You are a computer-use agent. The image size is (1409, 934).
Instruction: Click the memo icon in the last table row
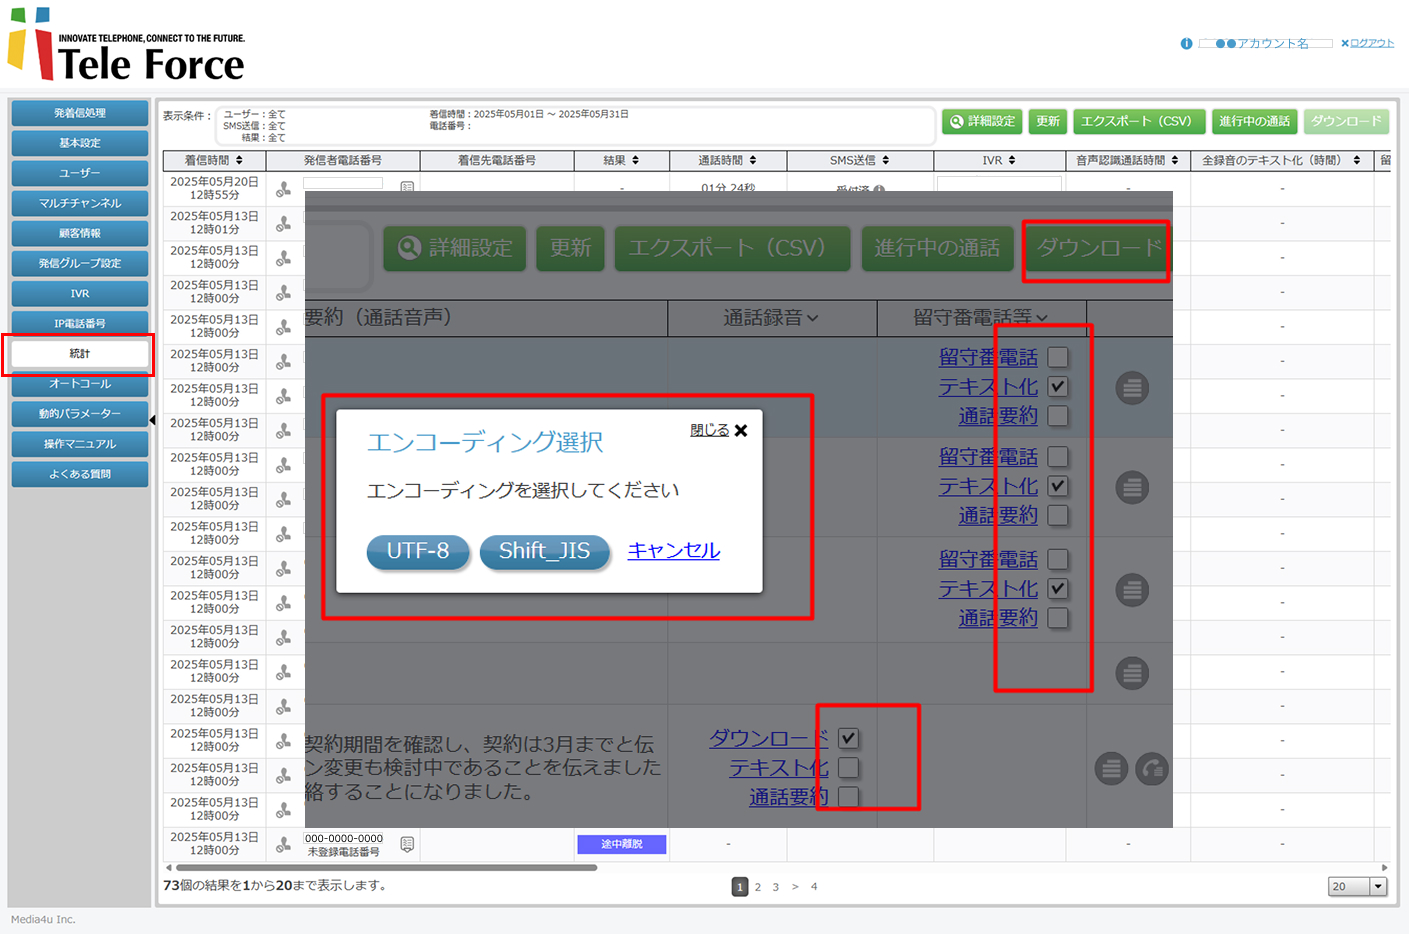point(407,844)
